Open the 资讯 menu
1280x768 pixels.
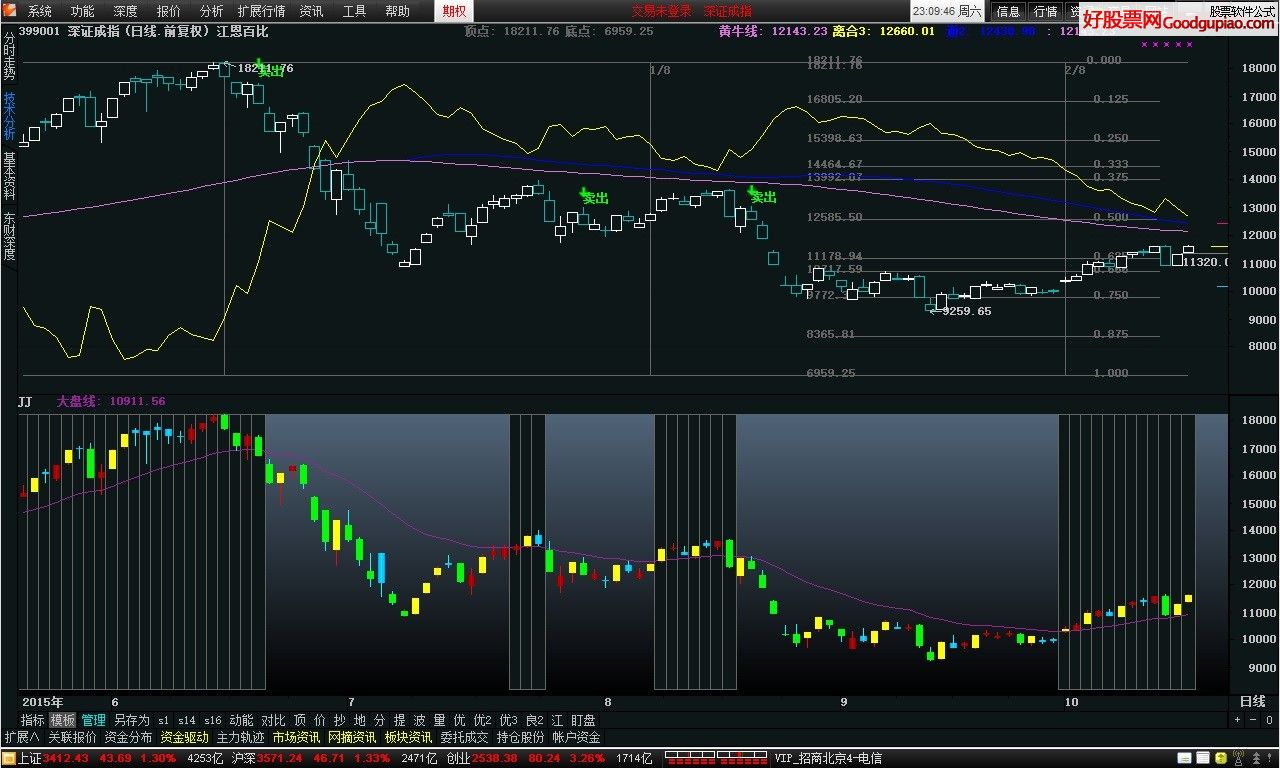pos(312,11)
